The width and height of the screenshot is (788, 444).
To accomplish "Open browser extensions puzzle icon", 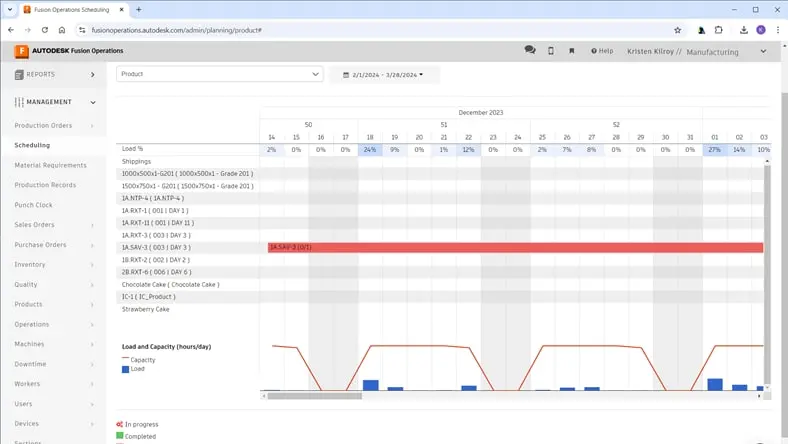I will pos(719,30).
